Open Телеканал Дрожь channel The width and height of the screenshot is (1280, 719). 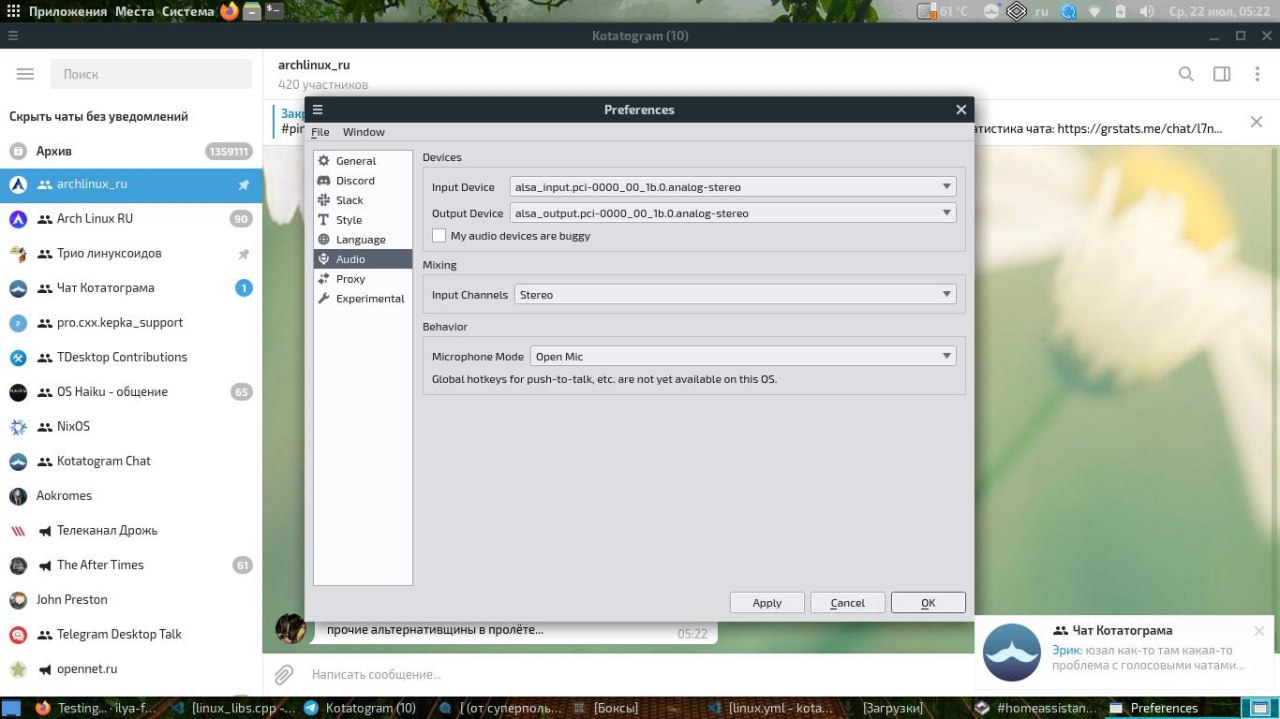coord(131,531)
